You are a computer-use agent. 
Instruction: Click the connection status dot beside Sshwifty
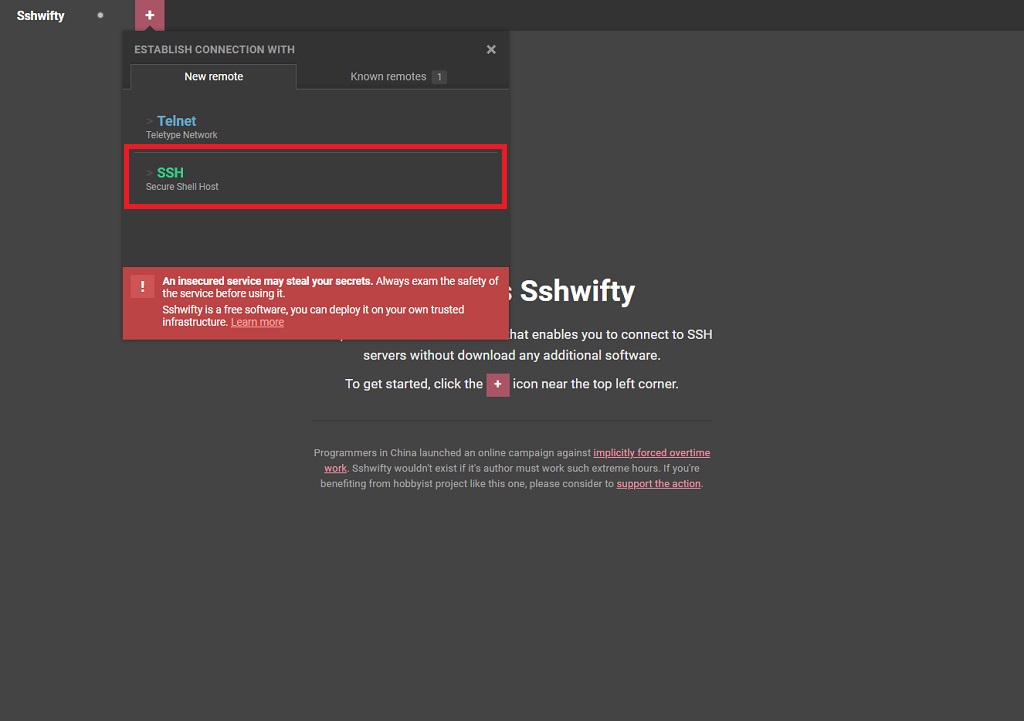100,15
